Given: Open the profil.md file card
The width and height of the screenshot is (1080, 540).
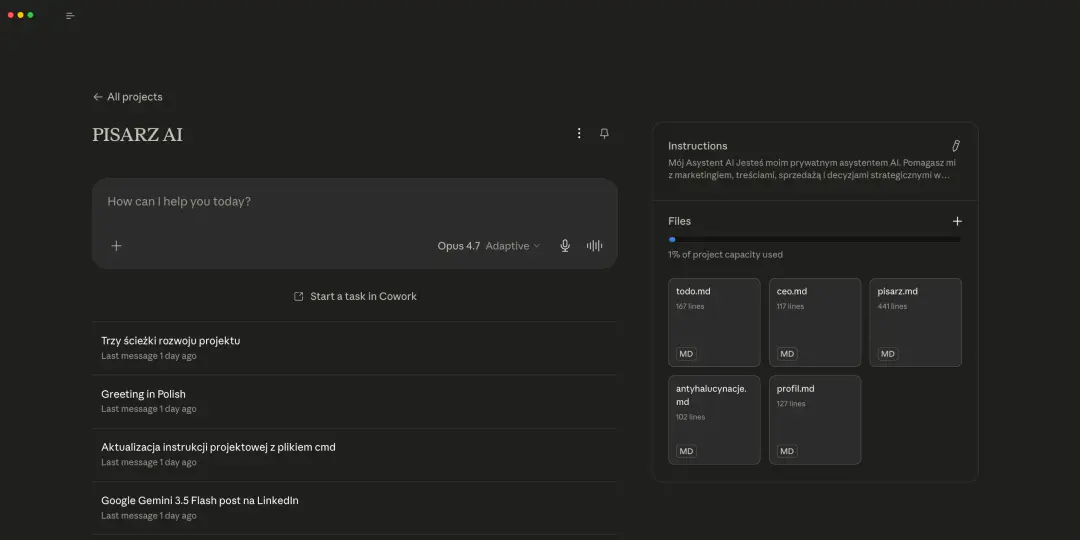Looking at the screenshot, I should [815, 420].
